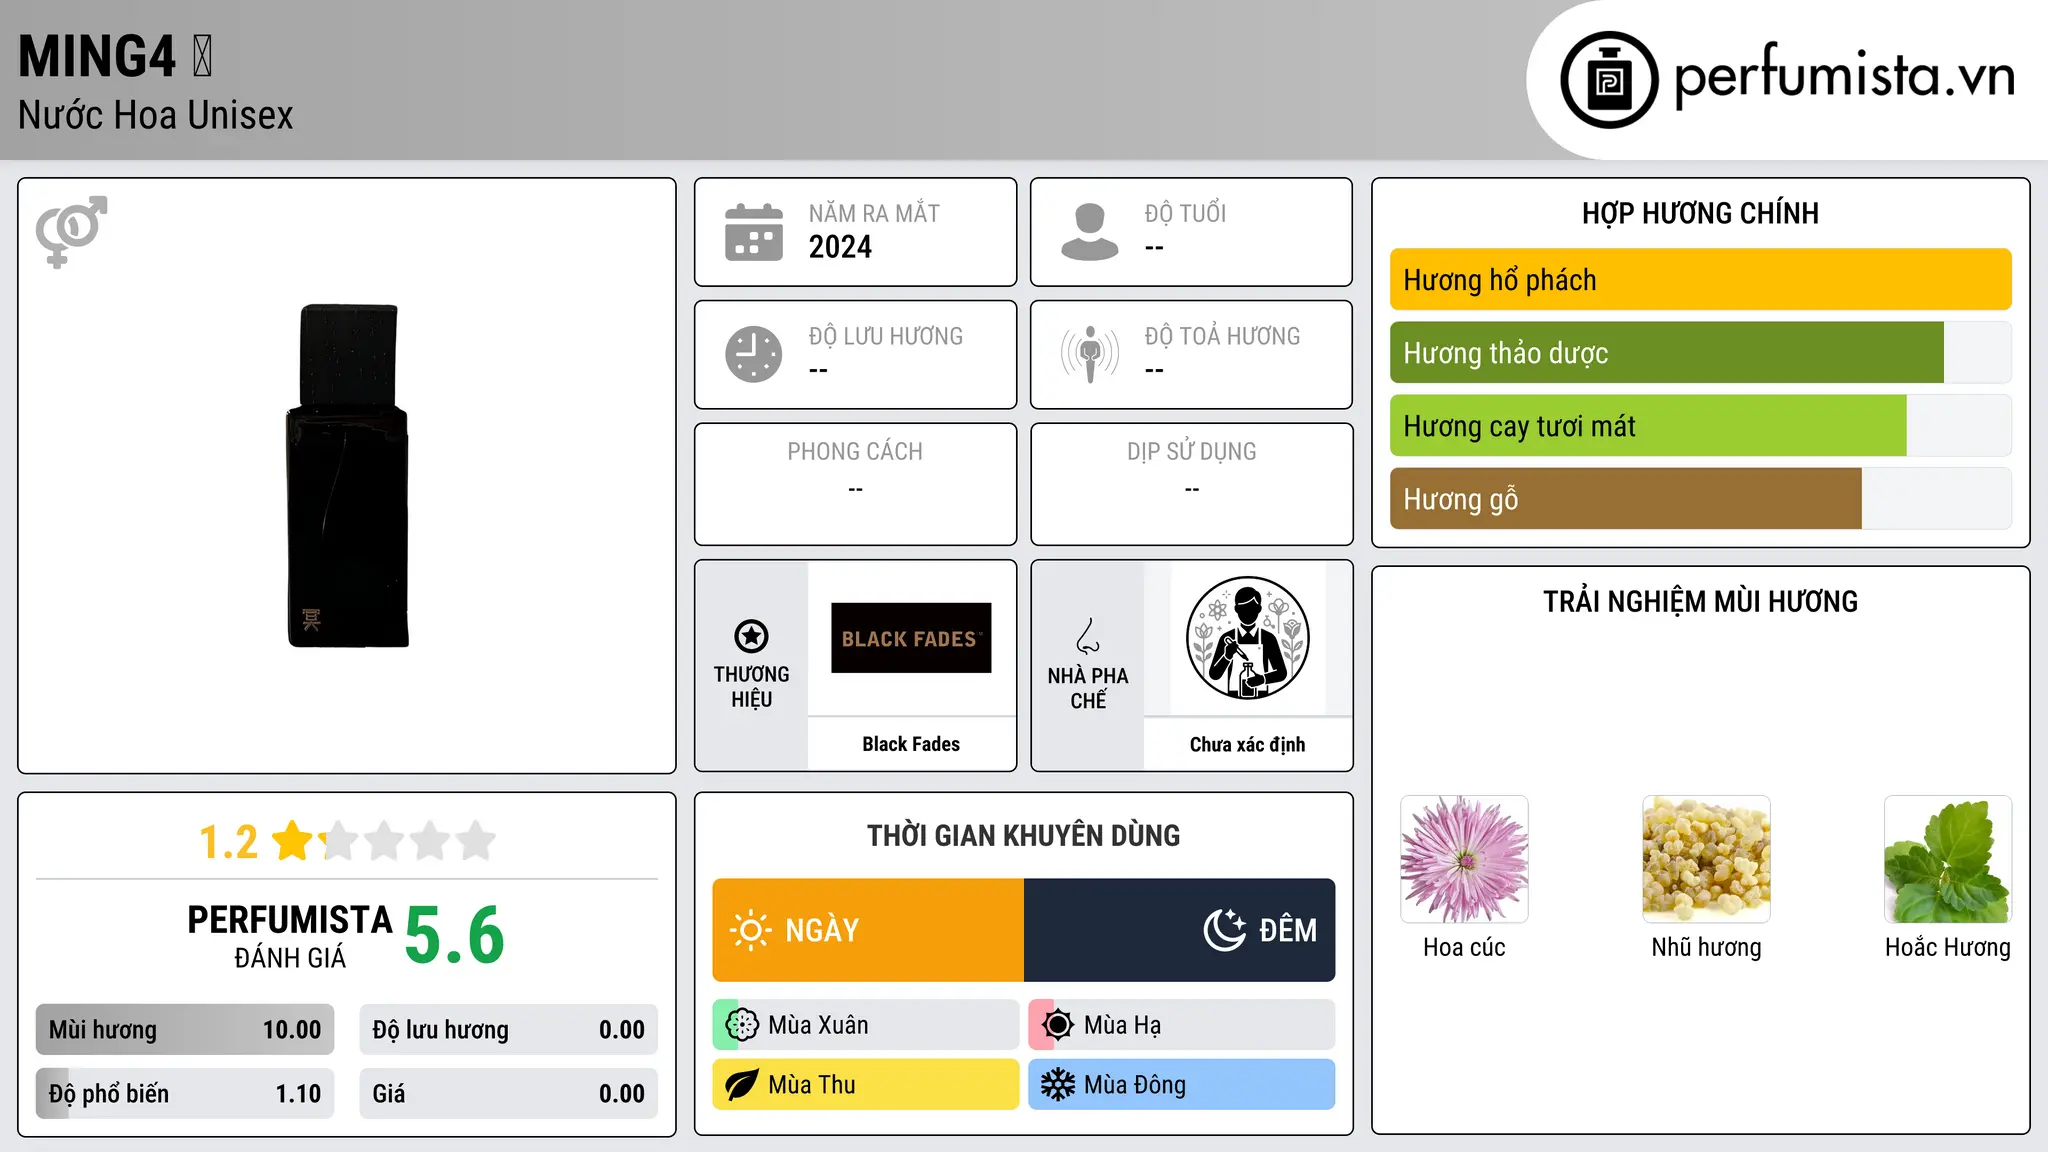Click the flower icon for Mùa Xuân
This screenshot has width=2048, height=1152.
pos(742,1025)
